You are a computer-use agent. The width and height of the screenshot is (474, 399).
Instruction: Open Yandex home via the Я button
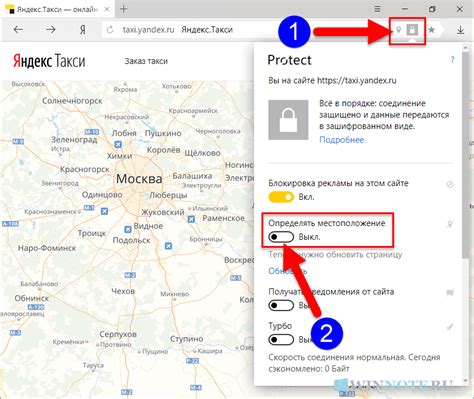83,30
